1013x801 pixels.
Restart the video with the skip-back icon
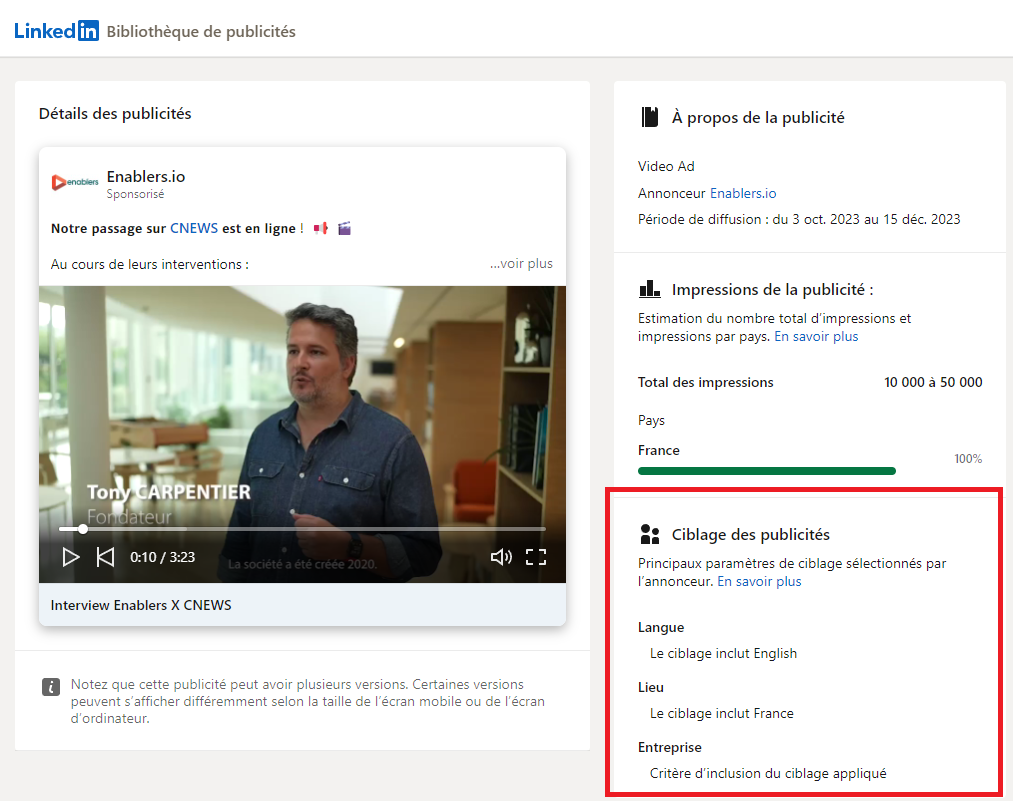coord(105,557)
